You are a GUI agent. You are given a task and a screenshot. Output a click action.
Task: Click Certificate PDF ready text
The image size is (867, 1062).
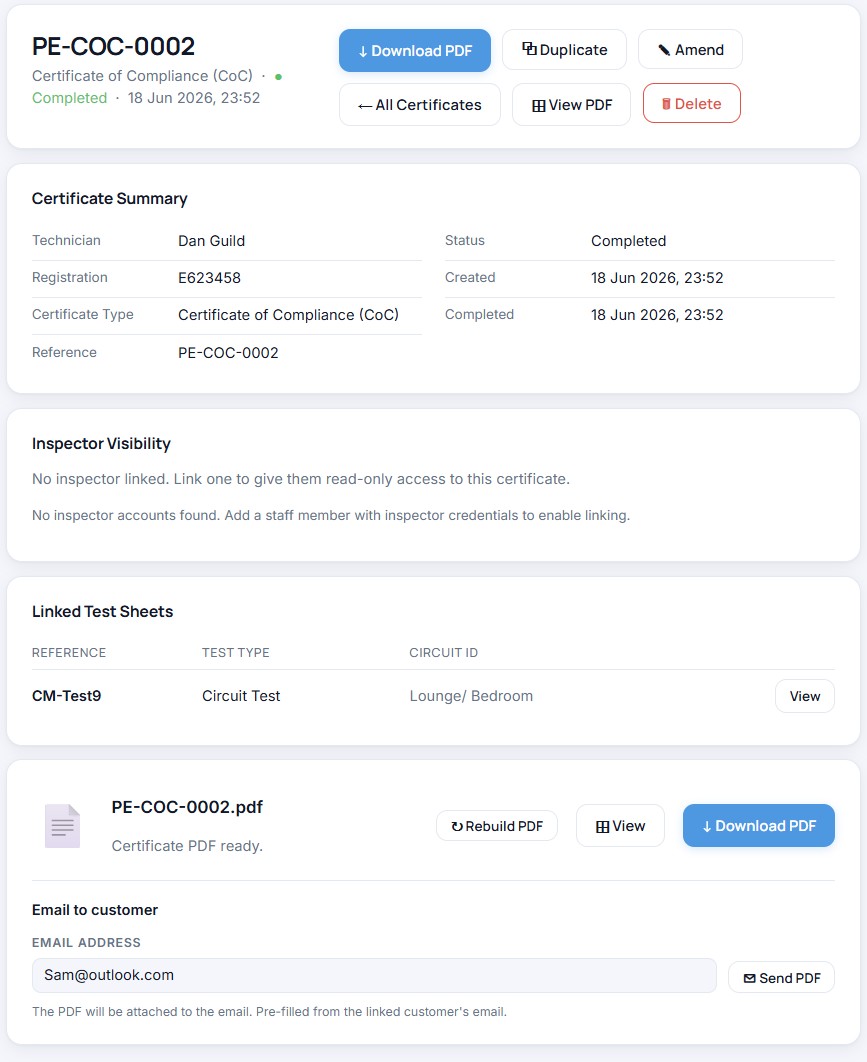187,846
